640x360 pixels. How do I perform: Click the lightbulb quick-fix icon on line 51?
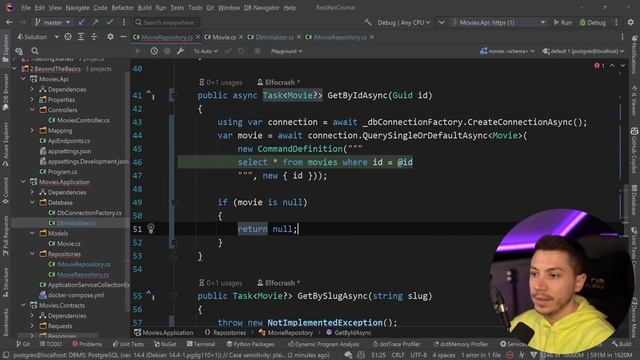pos(151,228)
